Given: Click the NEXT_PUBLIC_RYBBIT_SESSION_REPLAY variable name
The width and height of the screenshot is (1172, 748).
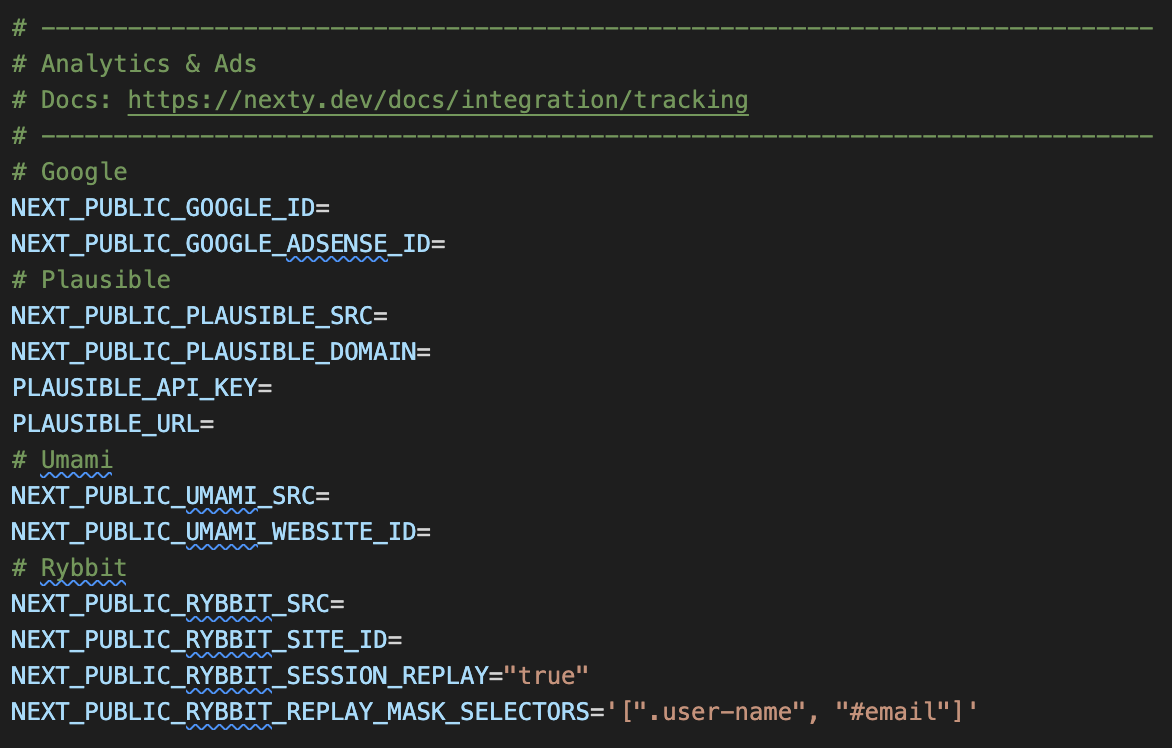Looking at the screenshot, I should (x=249, y=676).
